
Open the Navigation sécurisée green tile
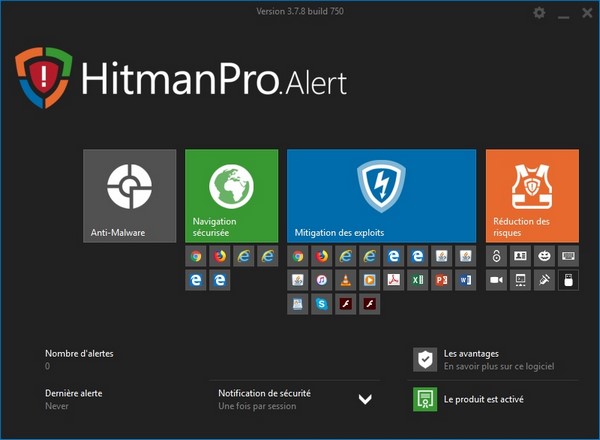[232, 196]
